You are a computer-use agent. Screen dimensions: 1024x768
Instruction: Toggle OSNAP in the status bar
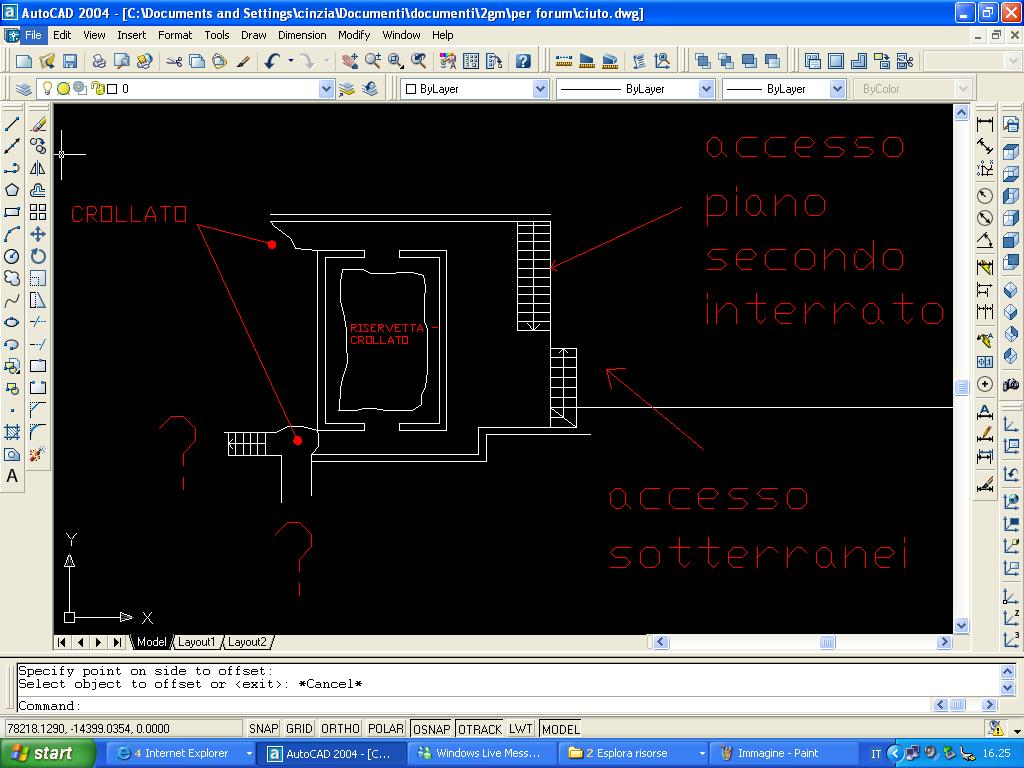tap(431, 729)
